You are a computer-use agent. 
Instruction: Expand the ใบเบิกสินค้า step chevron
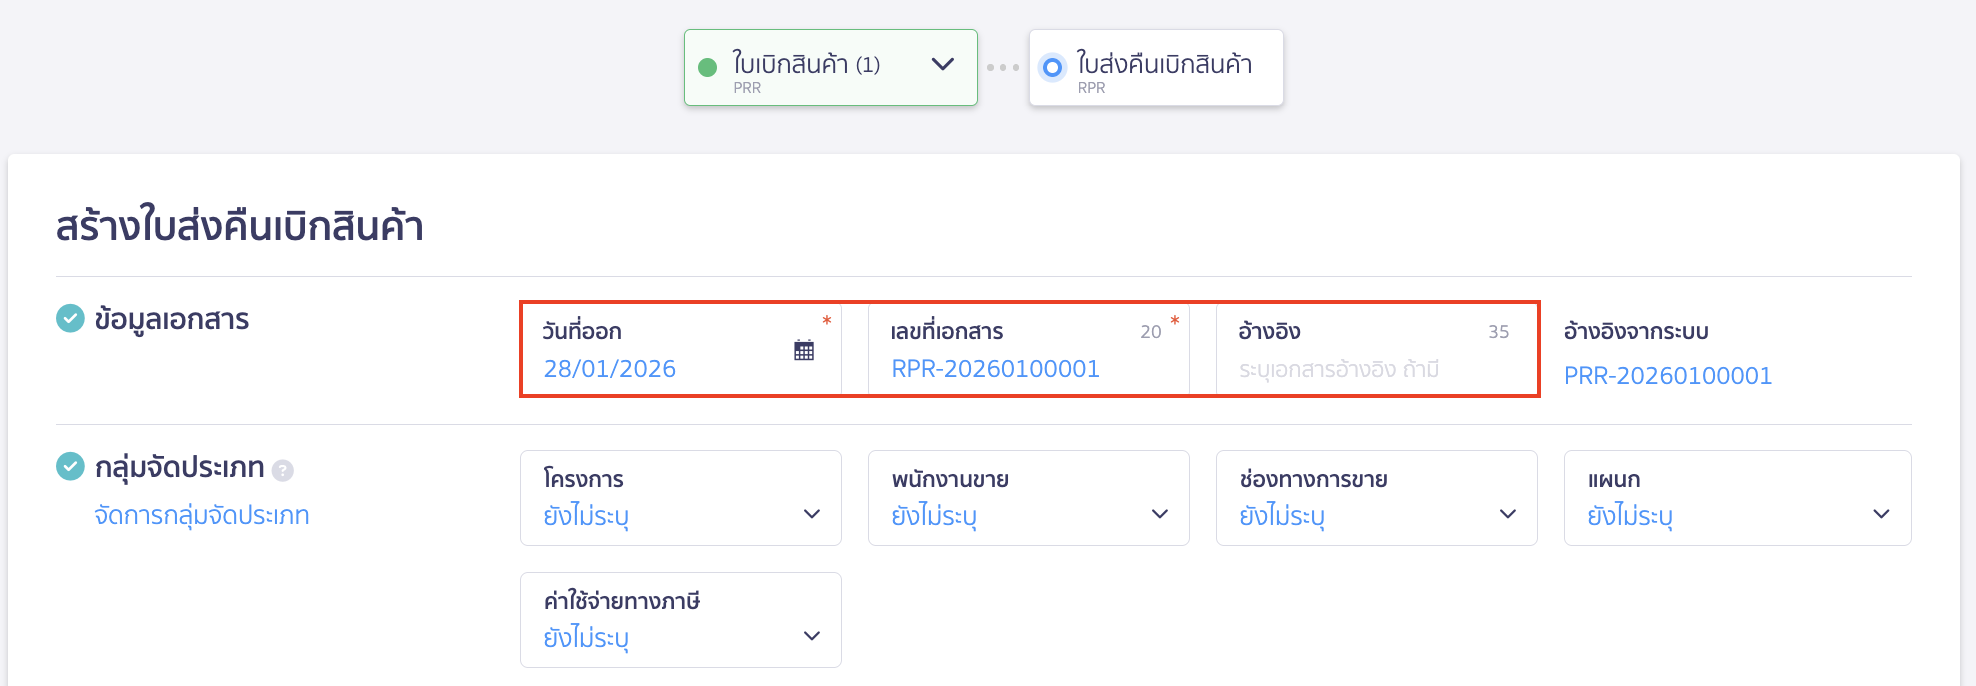941,65
